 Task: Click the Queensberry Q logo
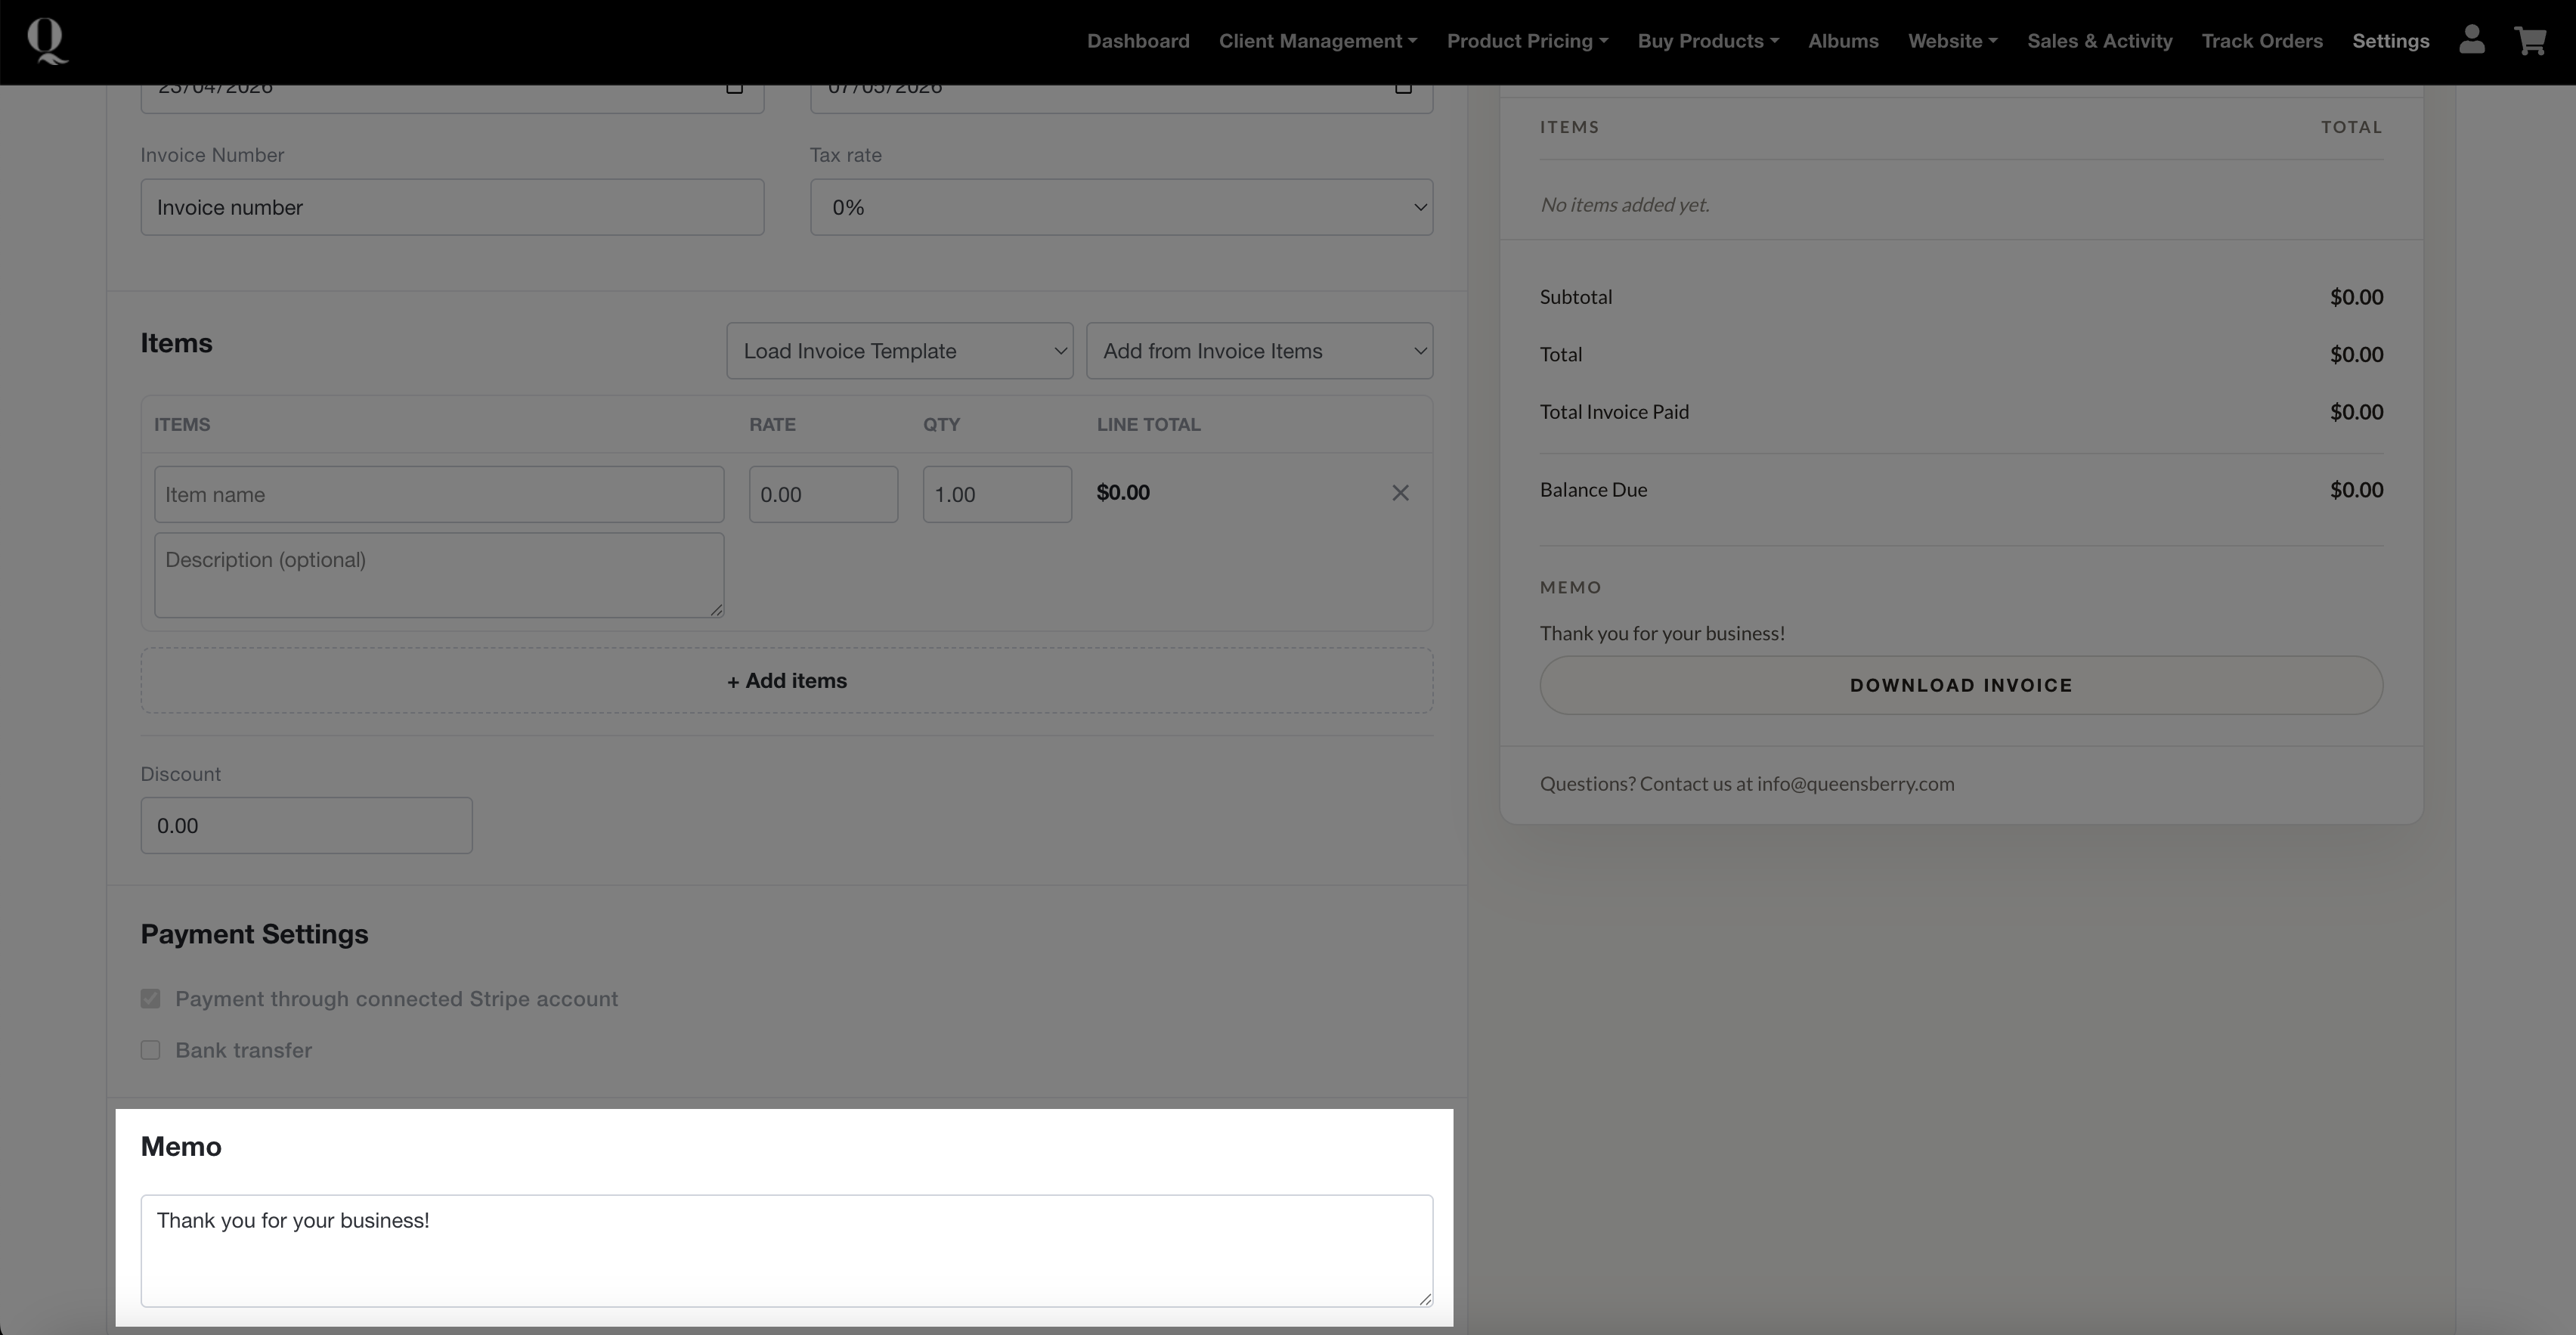point(47,41)
